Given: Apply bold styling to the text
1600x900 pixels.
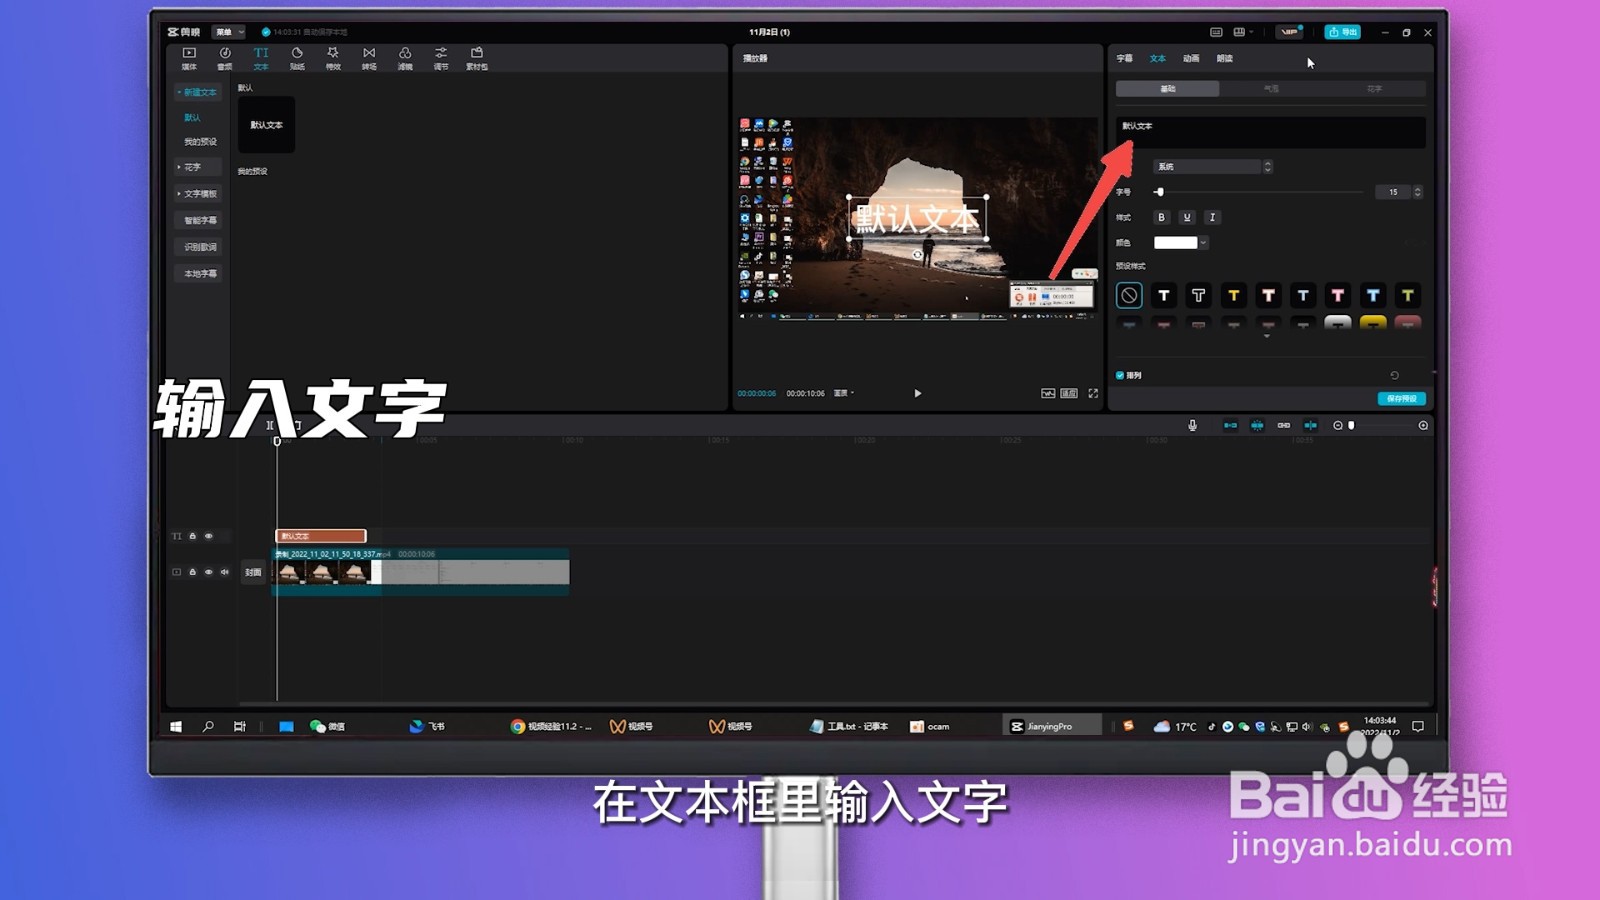Looking at the screenshot, I should coord(1161,217).
